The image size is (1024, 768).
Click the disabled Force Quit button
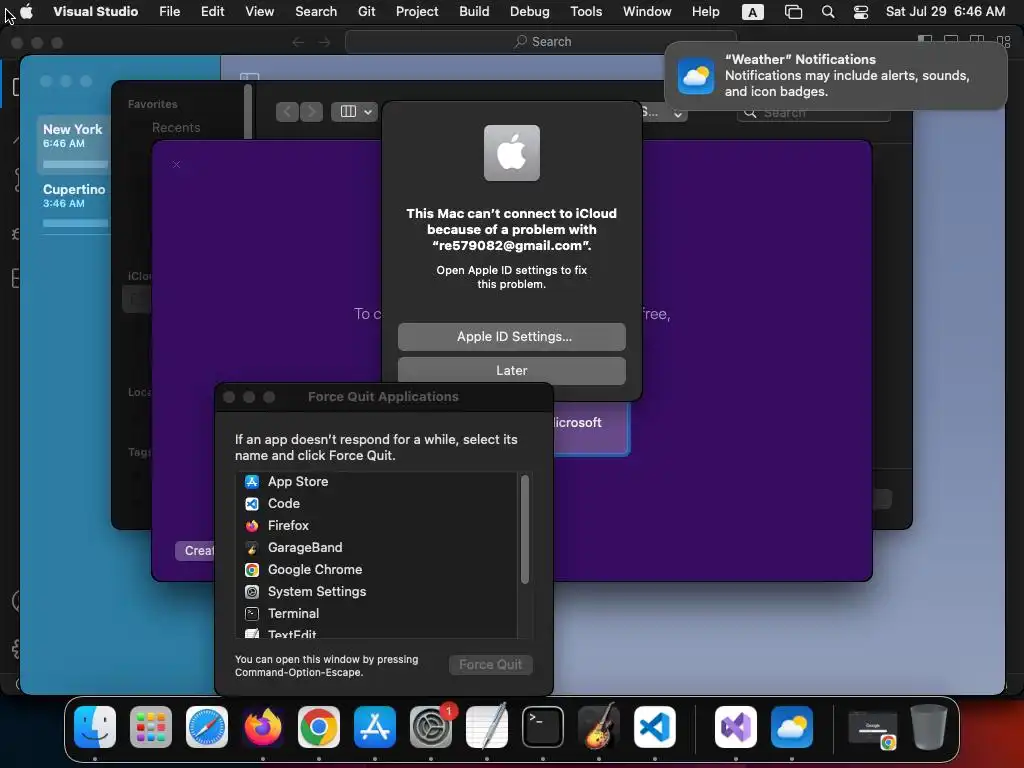point(490,664)
